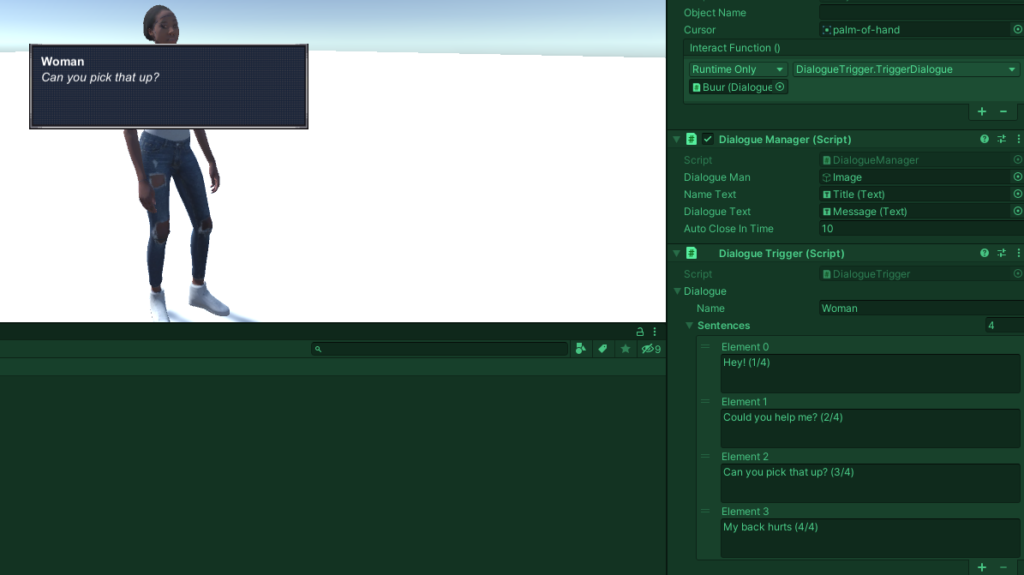The image size is (1024, 575).
Task: Click object picker for Cursor field
Action: coord(1017,30)
